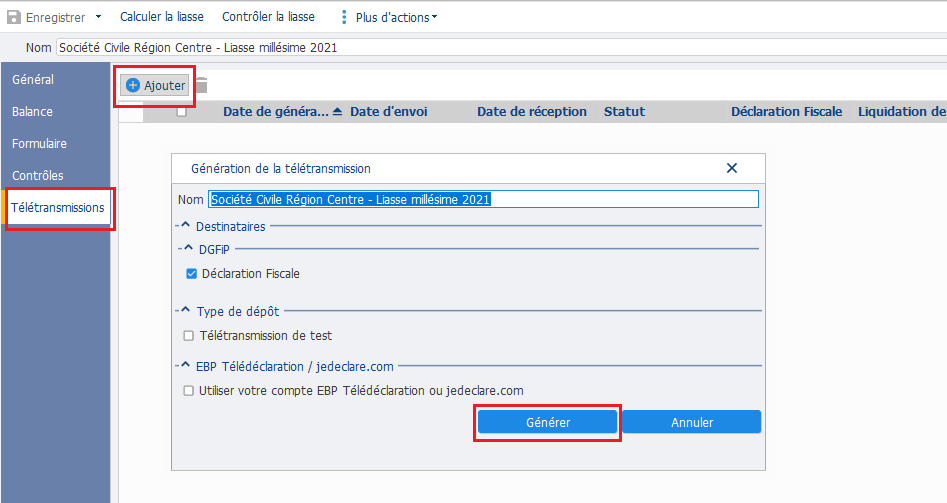Viewport: 947px width, 503px height.
Task: Click the Liquidation column header
Action: (900, 112)
